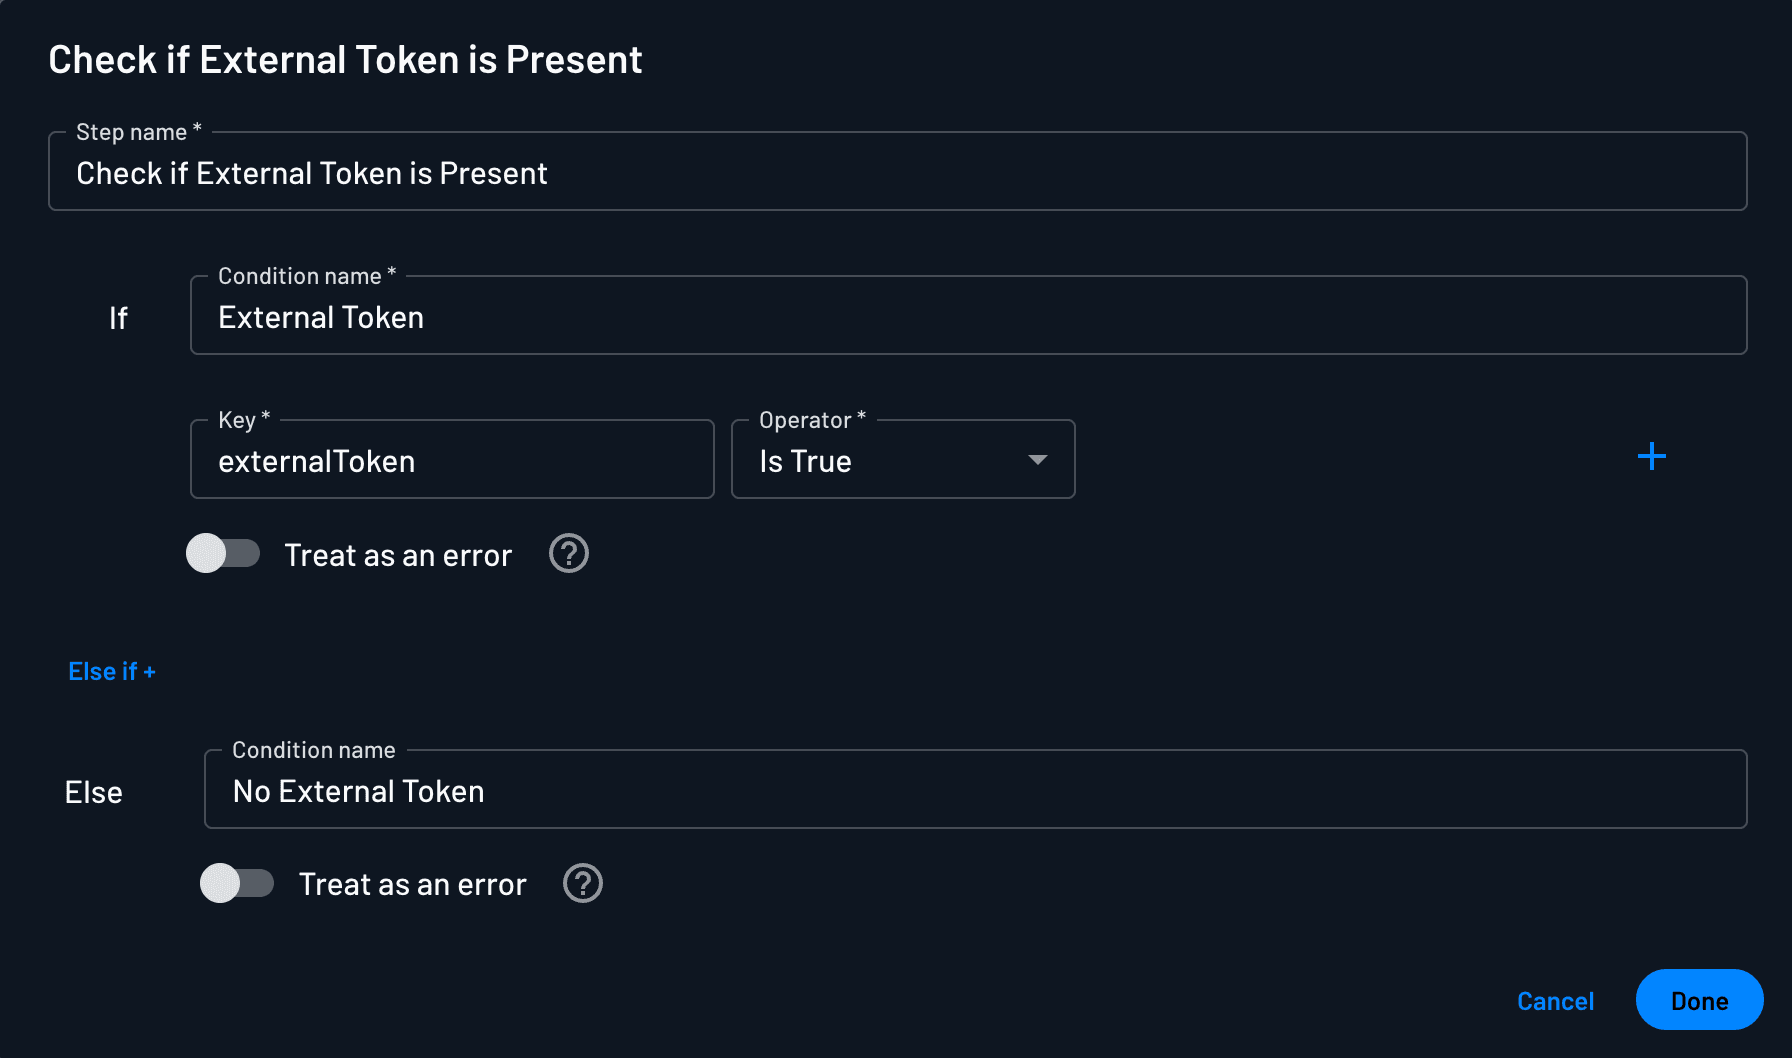The height and width of the screenshot is (1058, 1792).
Task: Open the Operator dropdown showing Is True
Action: pyautogui.click(x=901, y=459)
